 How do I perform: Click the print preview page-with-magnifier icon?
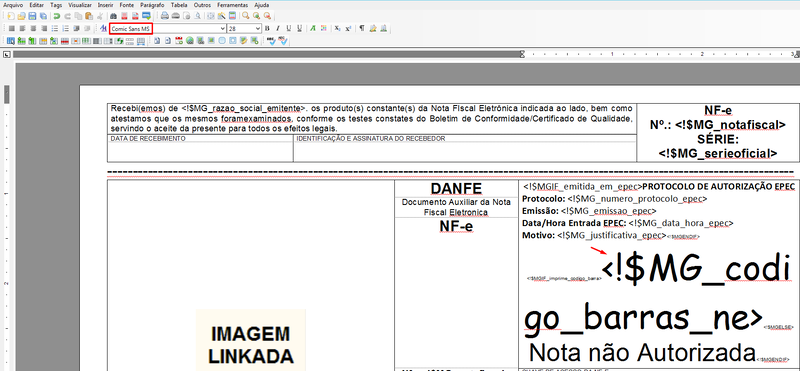tap(197, 16)
